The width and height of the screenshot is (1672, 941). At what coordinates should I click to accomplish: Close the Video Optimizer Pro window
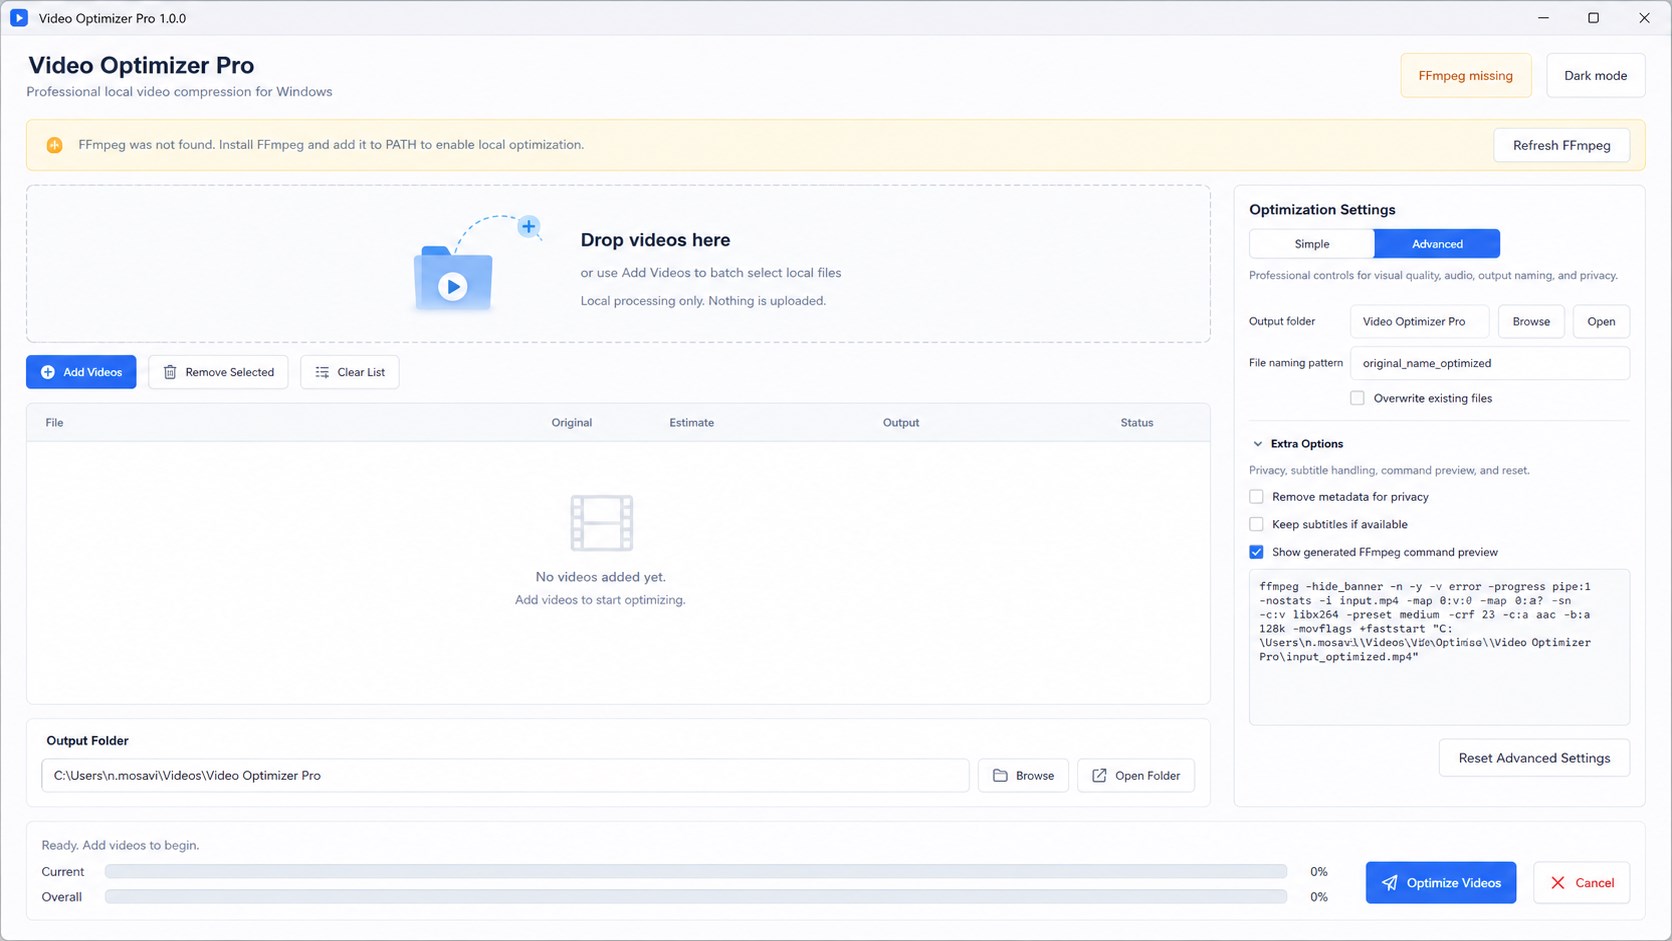click(1644, 18)
